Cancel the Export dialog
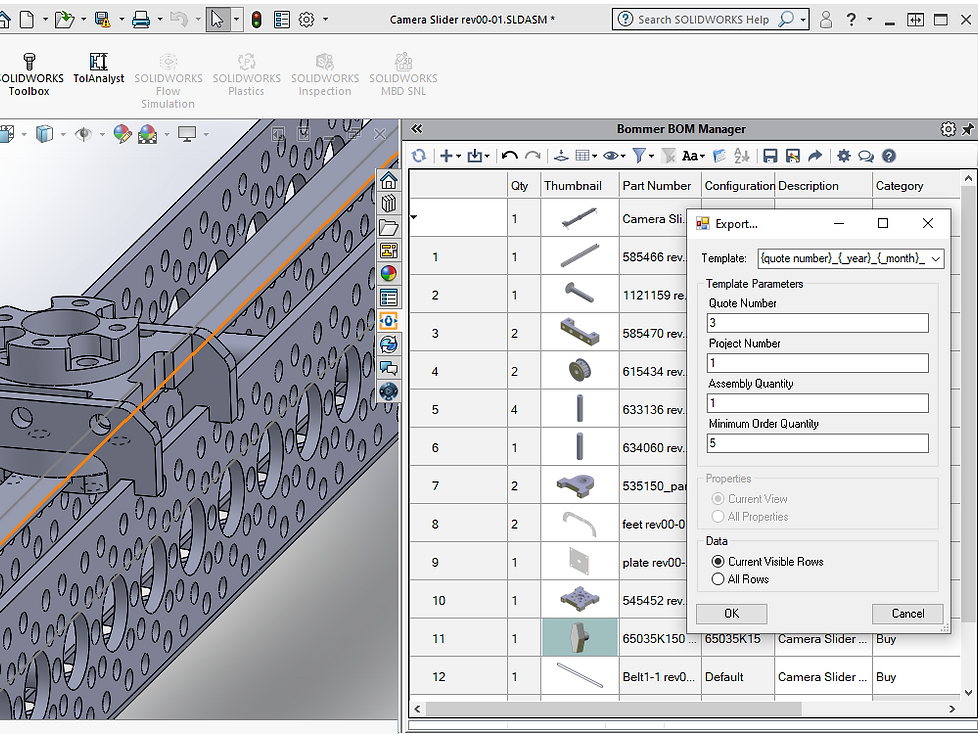Screen dimensions: 978x734 (906, 613)
